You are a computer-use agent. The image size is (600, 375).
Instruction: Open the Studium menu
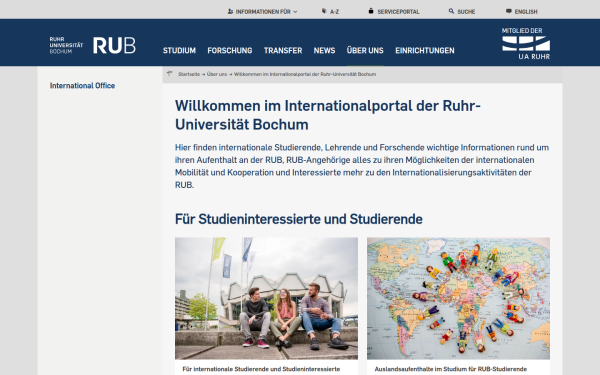(179, 51)
